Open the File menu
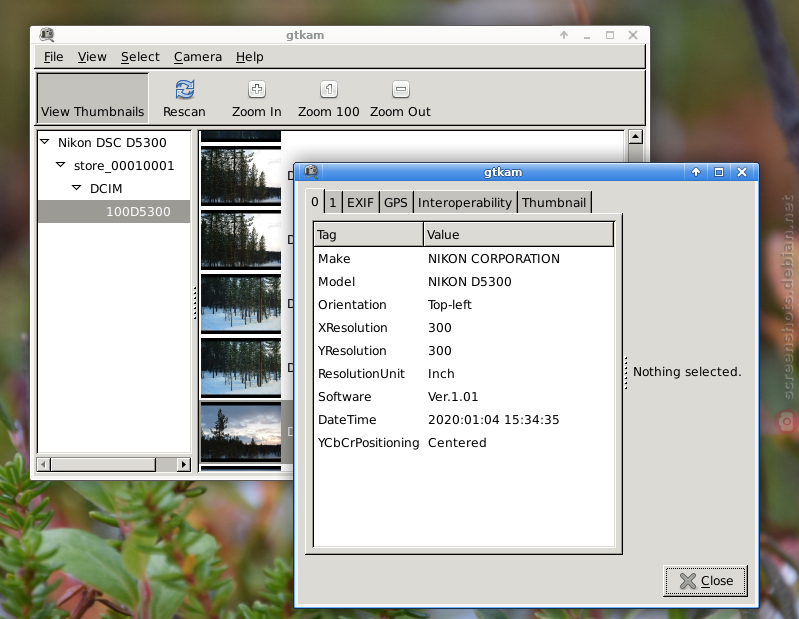 [54, 57]
